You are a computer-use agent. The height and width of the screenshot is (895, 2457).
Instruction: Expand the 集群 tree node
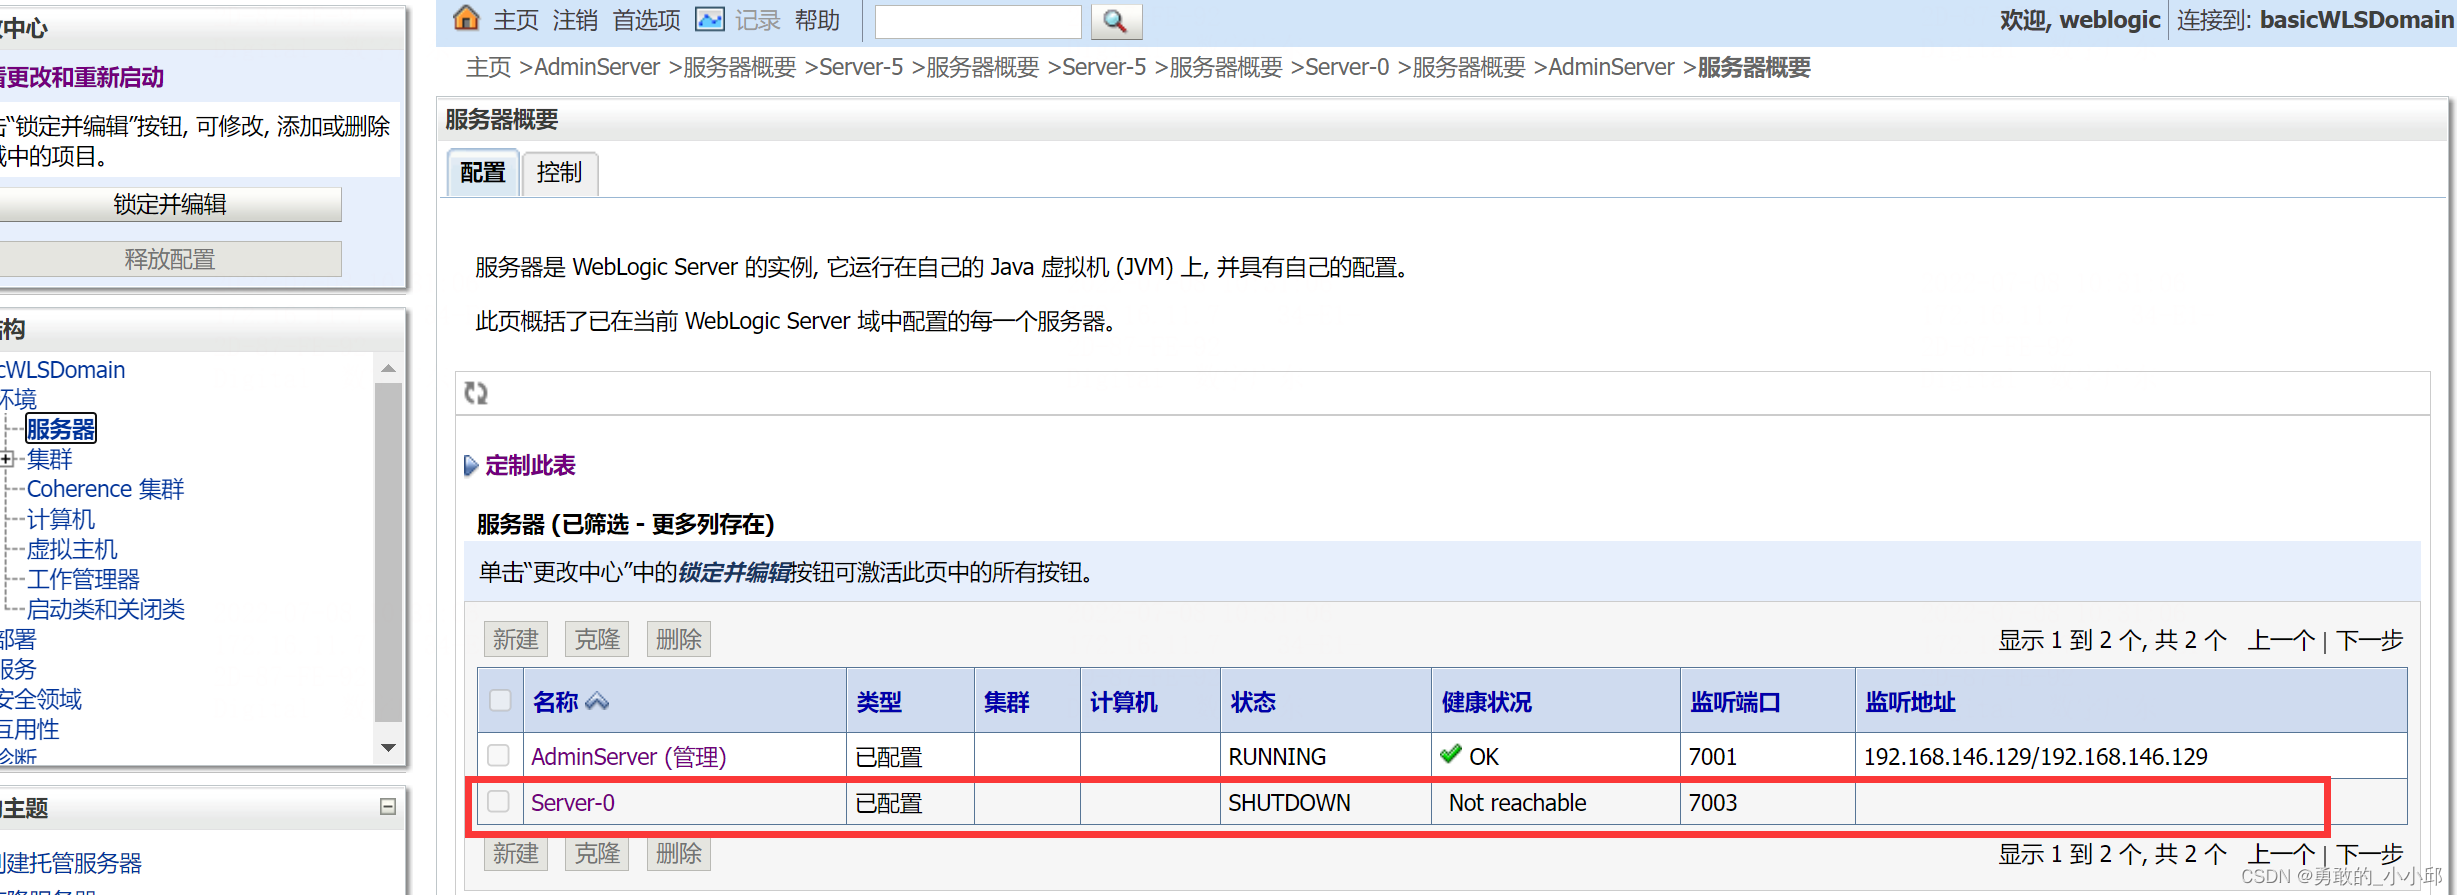[7, 459]
